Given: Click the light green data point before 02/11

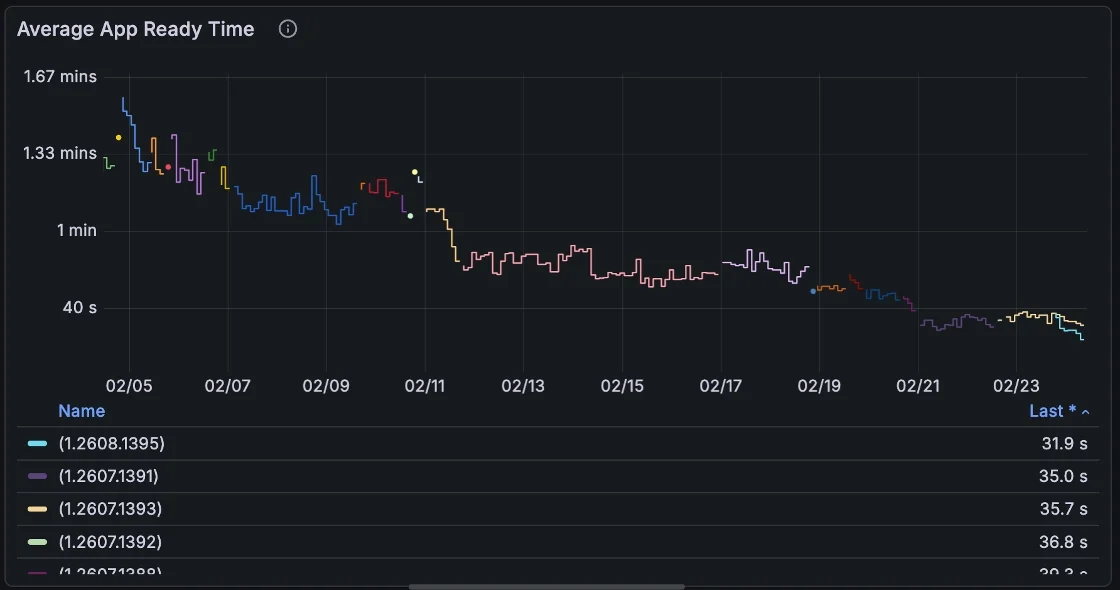Looking at the screenshot, I should [410, 216].
